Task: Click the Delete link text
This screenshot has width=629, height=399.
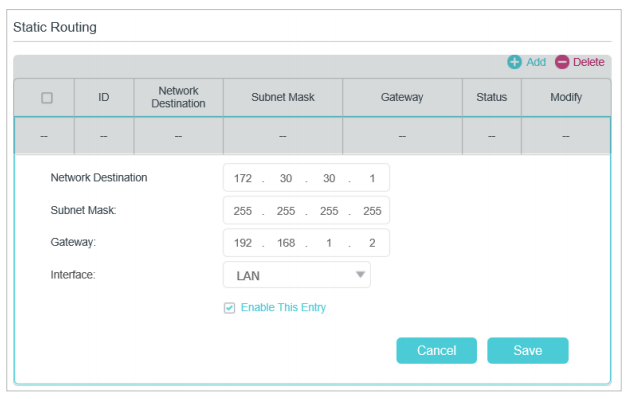Action: (x=588, y=62)
